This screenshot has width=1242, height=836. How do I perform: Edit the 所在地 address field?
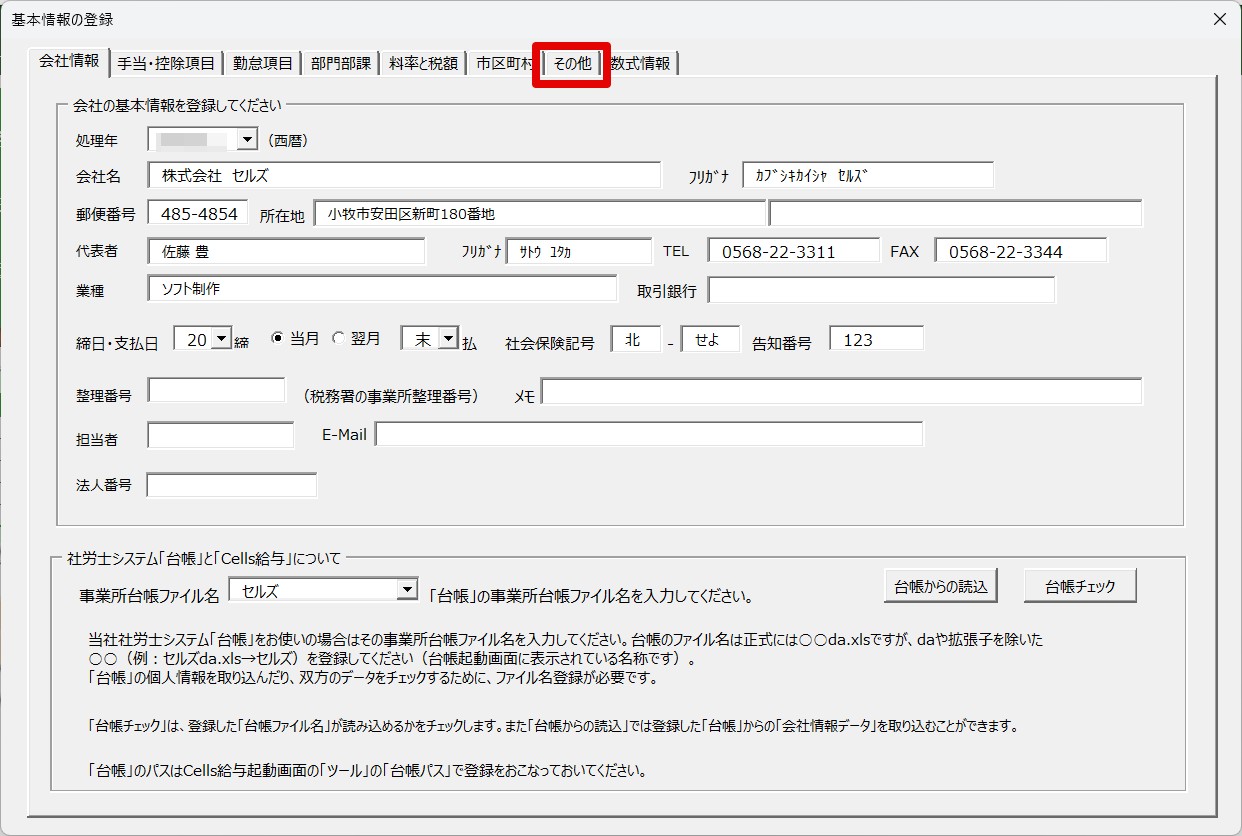click(539, 214)
